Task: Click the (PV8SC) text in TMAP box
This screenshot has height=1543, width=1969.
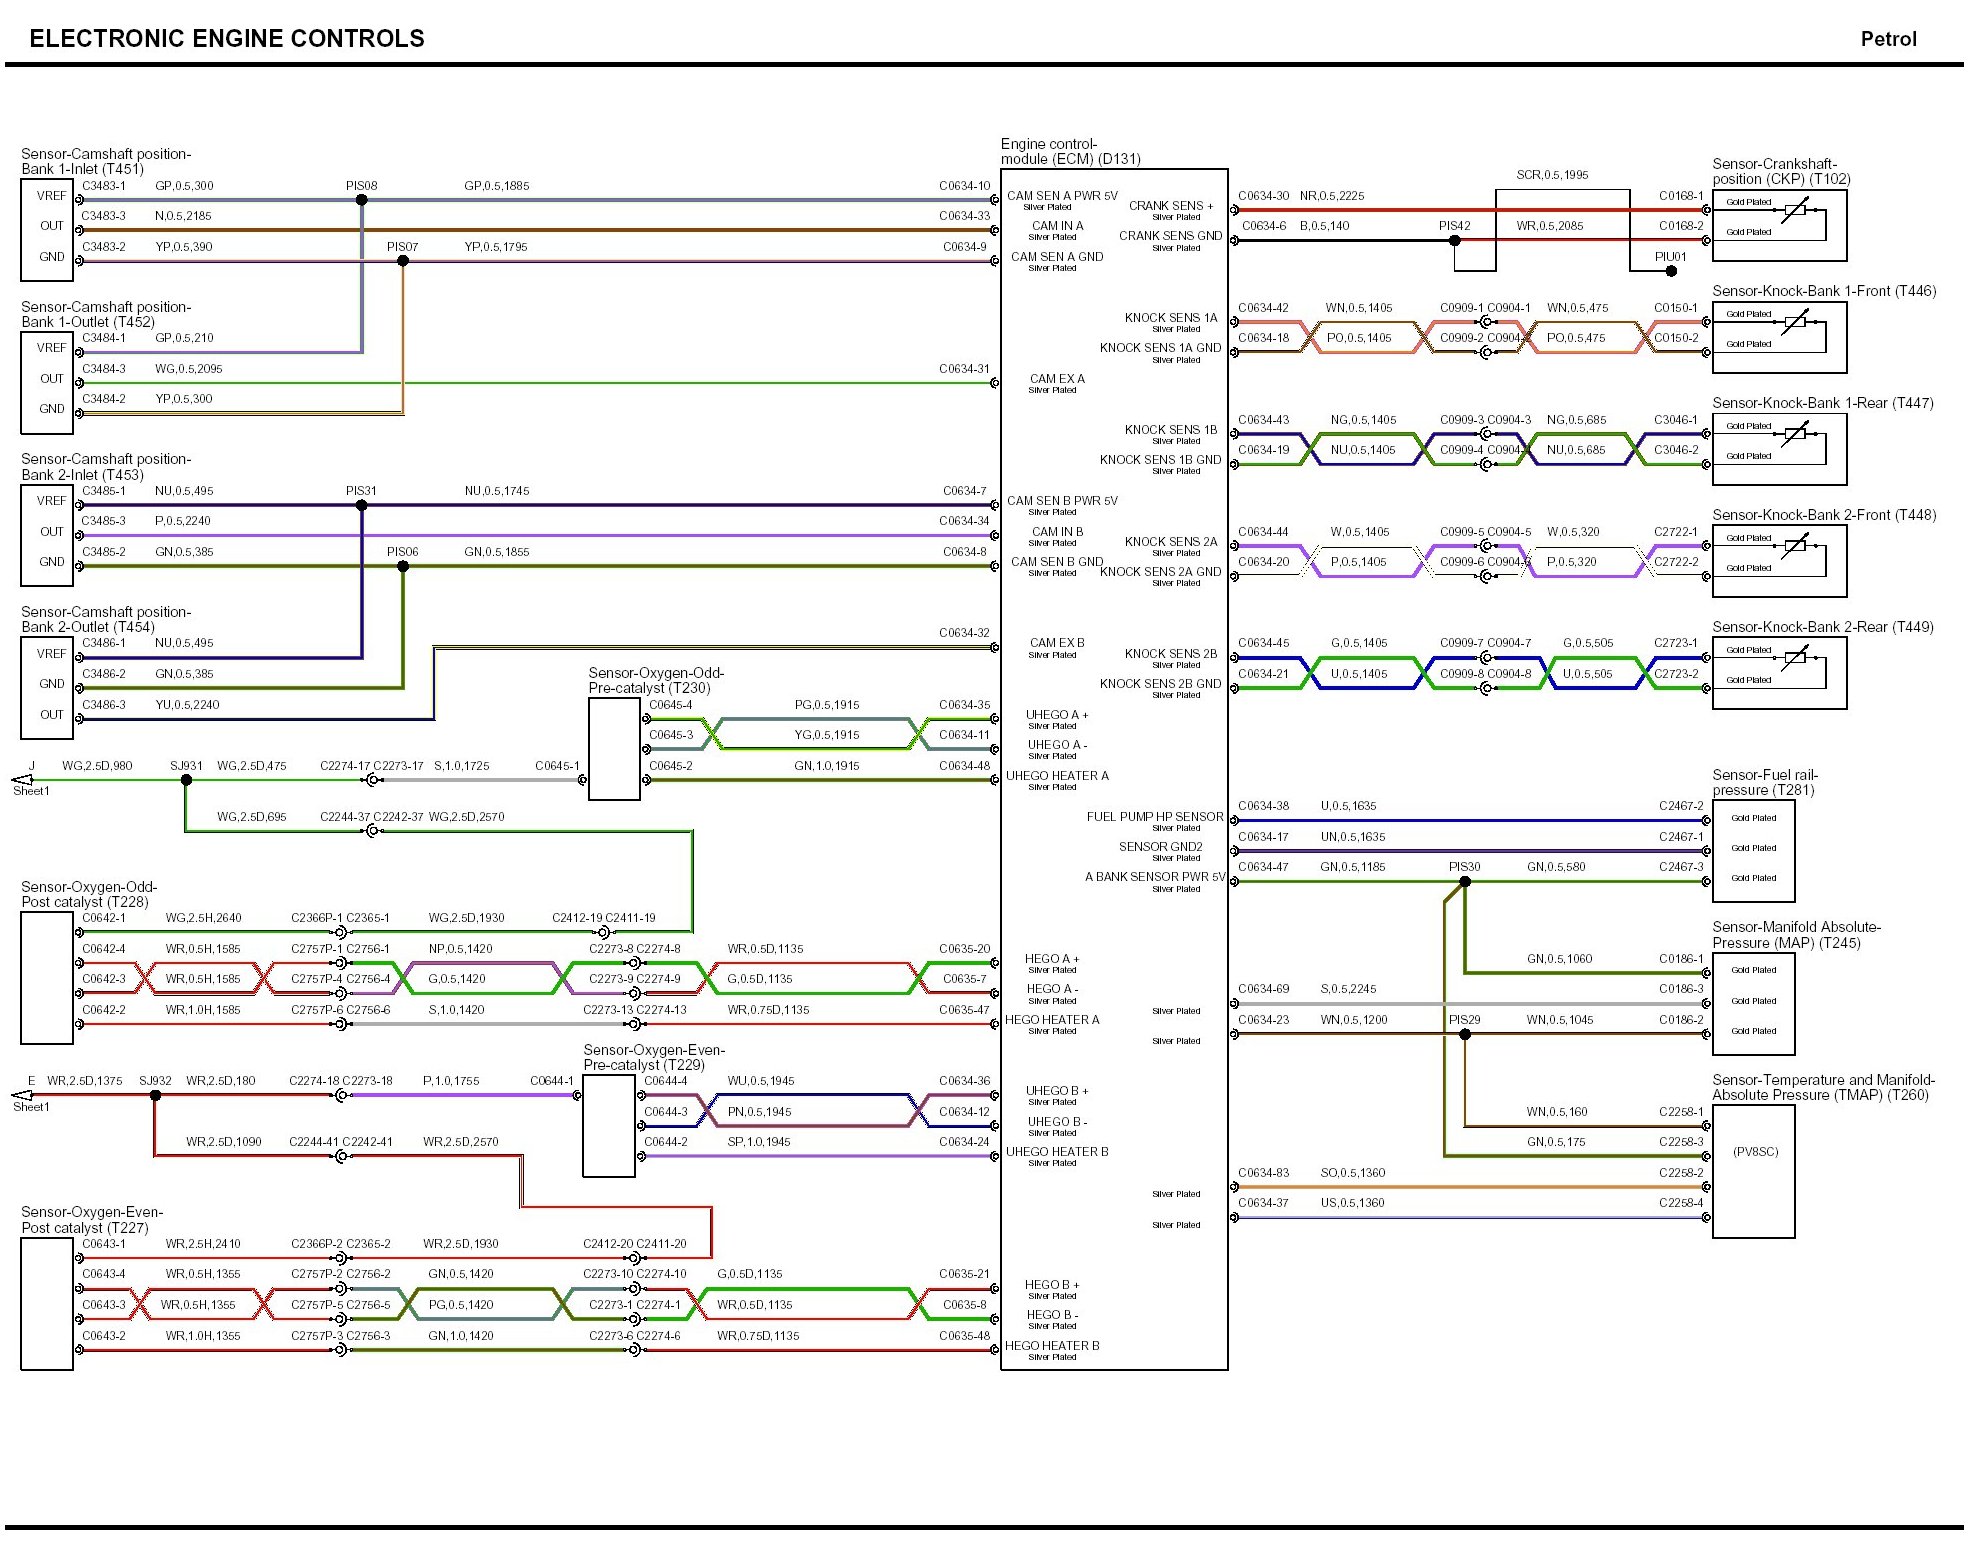Action: click(1755, 1152)
